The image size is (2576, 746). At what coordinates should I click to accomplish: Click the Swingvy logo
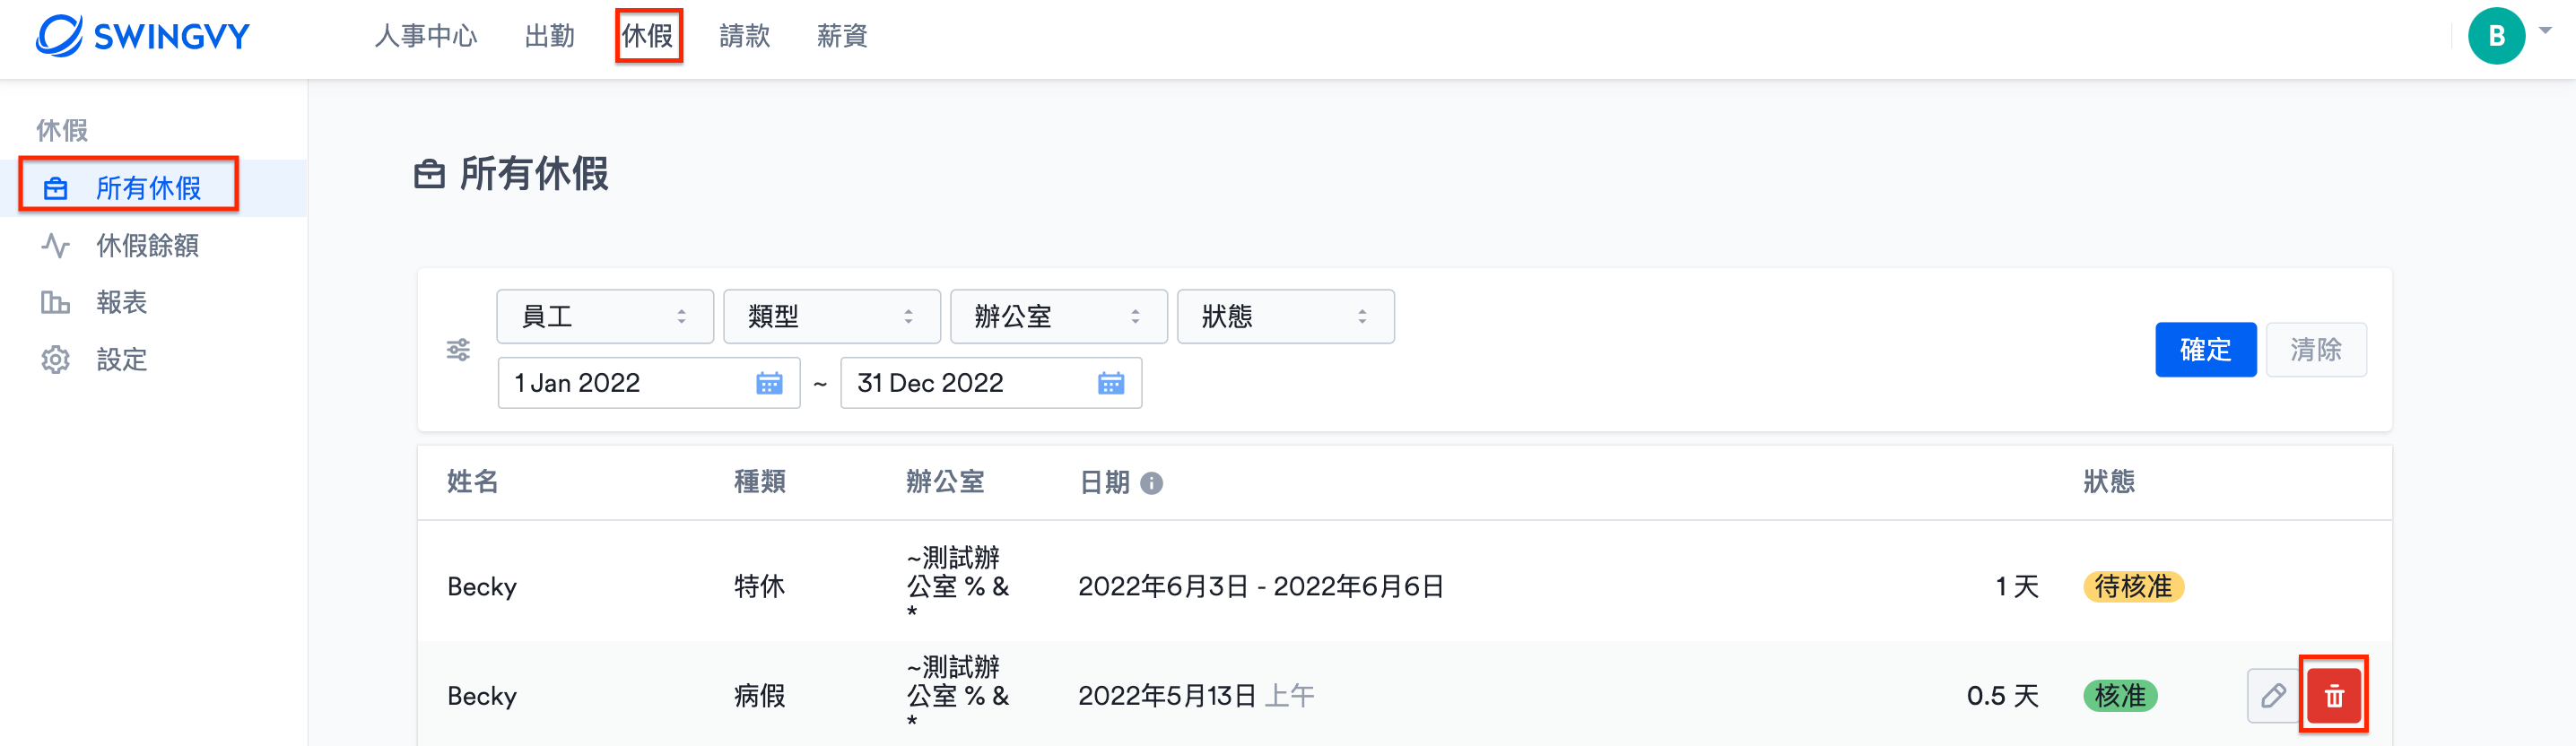[x=143, y=36]
